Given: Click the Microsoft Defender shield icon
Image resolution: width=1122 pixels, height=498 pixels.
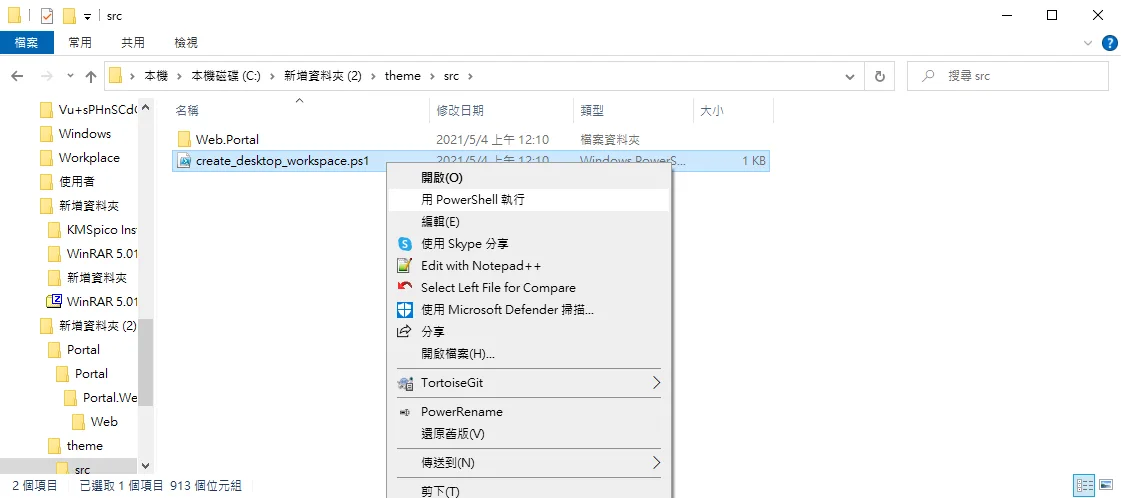Looking at the screenshot, I should coord(405,310).
